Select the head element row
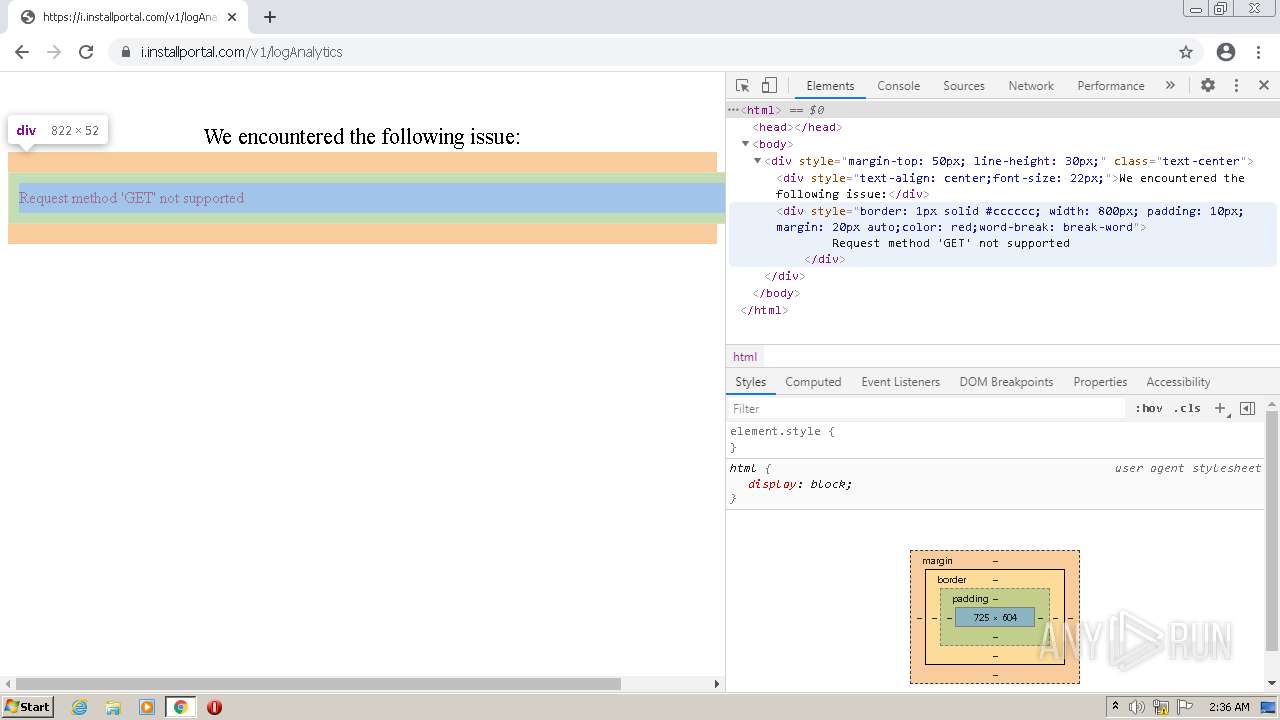1280x720 pixels. [x=1003, y=127]
